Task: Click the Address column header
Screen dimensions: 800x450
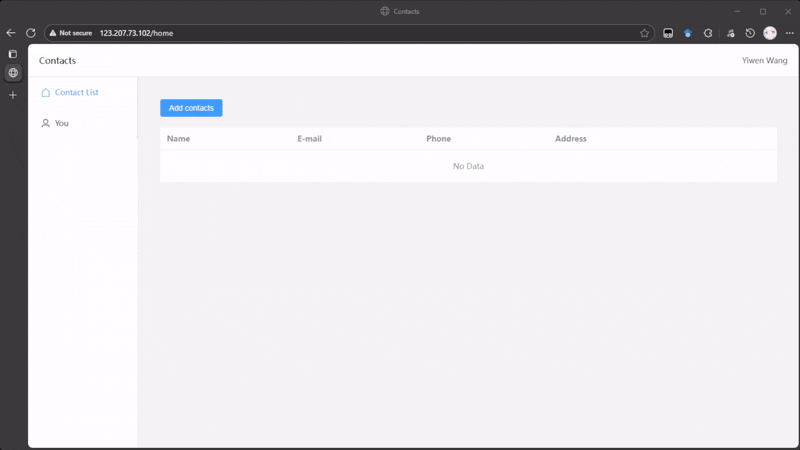Action: (571, 139)
